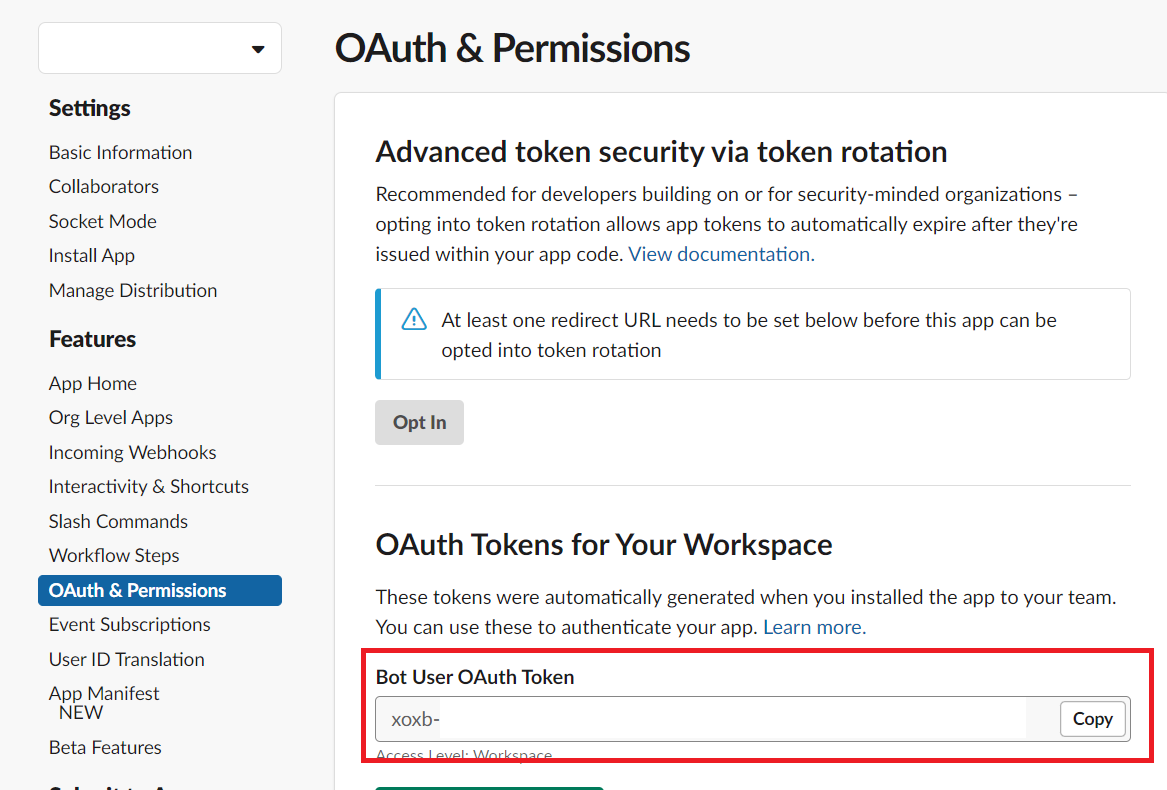Open Interactivity & Shortcuts
The image size is (1167, 790).
(149, 487)
